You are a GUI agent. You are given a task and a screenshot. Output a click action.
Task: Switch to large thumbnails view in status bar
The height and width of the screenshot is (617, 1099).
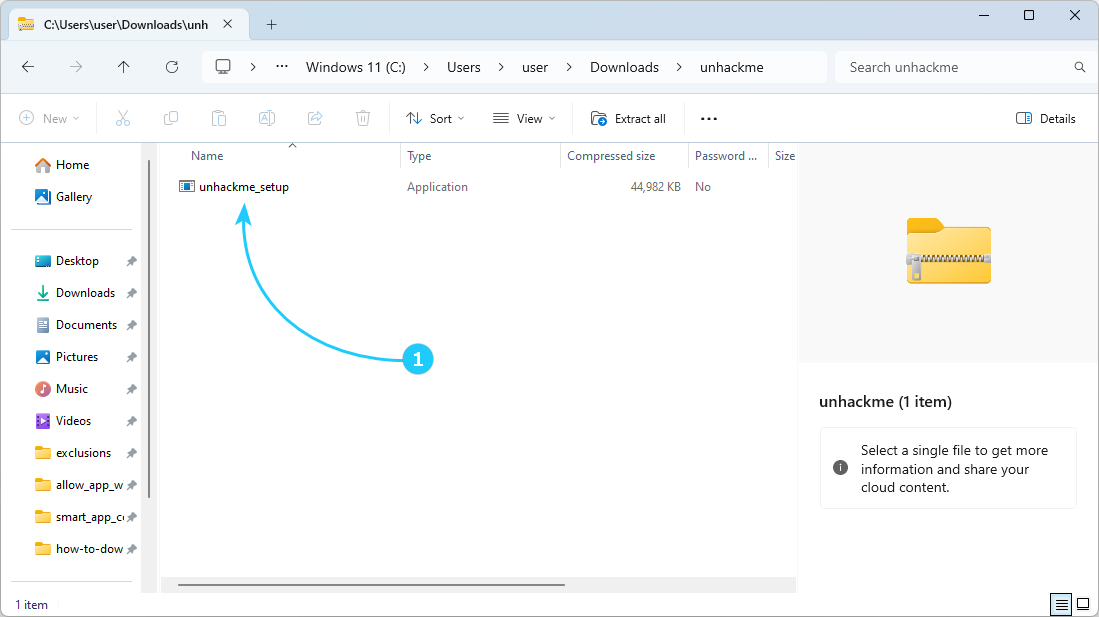pyautogui.click(x=1083, y=604)
